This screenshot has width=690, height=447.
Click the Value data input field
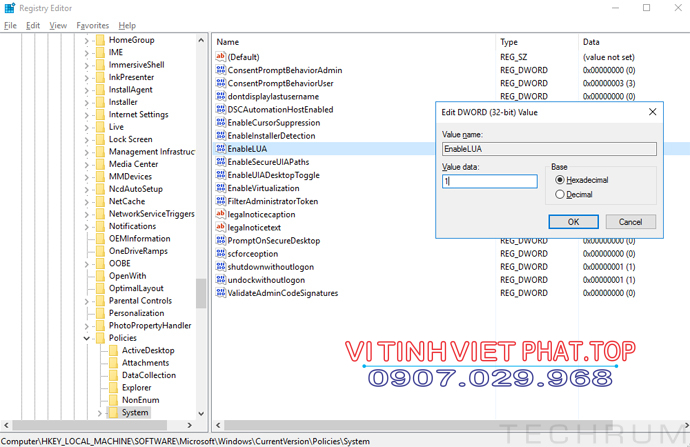(x=490, y=182)
